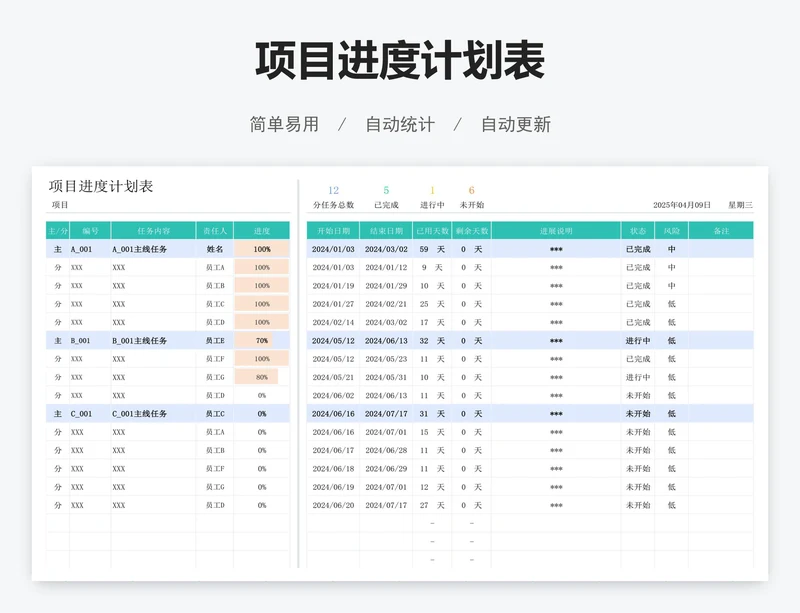This screenshot has height=613, width=800.
Task: Click the 风险 column header
Action: [x=671, y=231]
